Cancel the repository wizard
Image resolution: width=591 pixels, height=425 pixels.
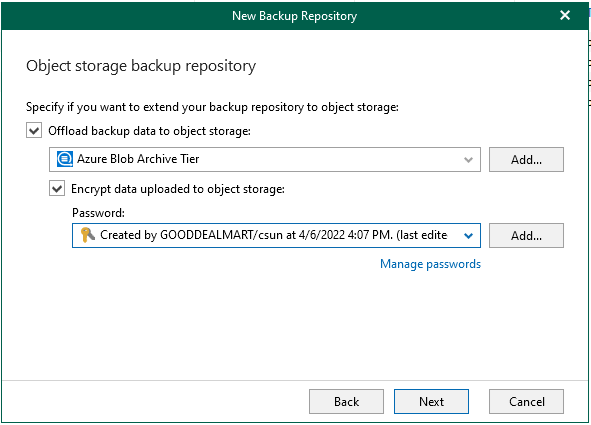pos(527,402)
